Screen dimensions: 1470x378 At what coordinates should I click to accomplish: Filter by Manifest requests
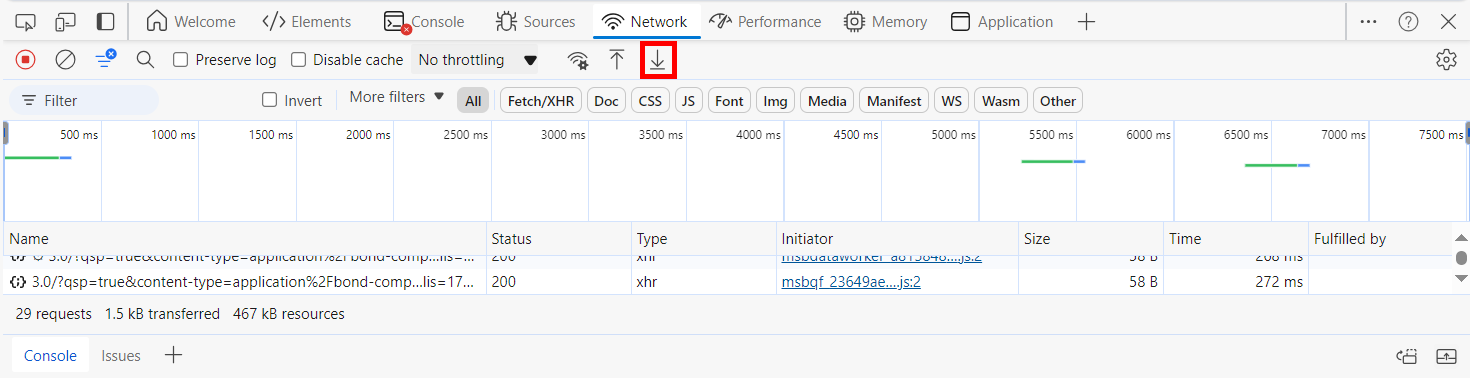point(894,100)
